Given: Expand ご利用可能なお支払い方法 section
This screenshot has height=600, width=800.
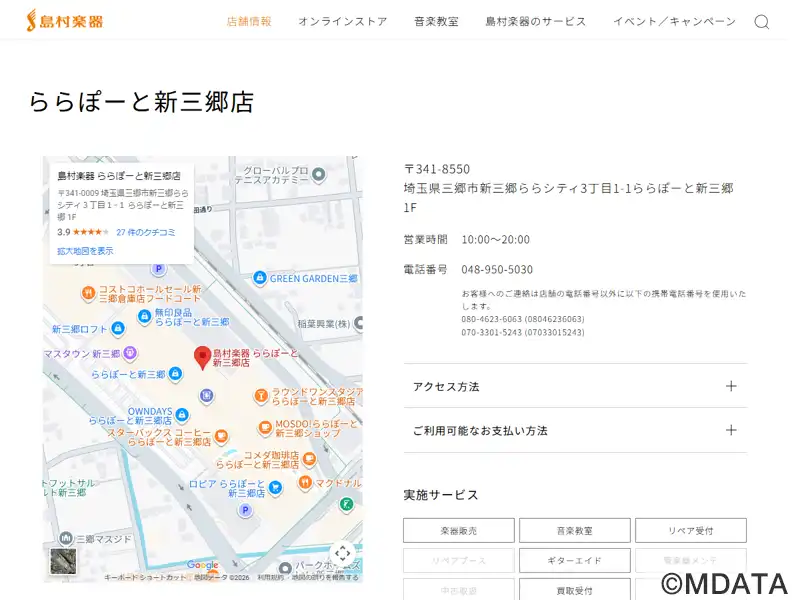Looking at the screenshot, I should coord(575,430).
